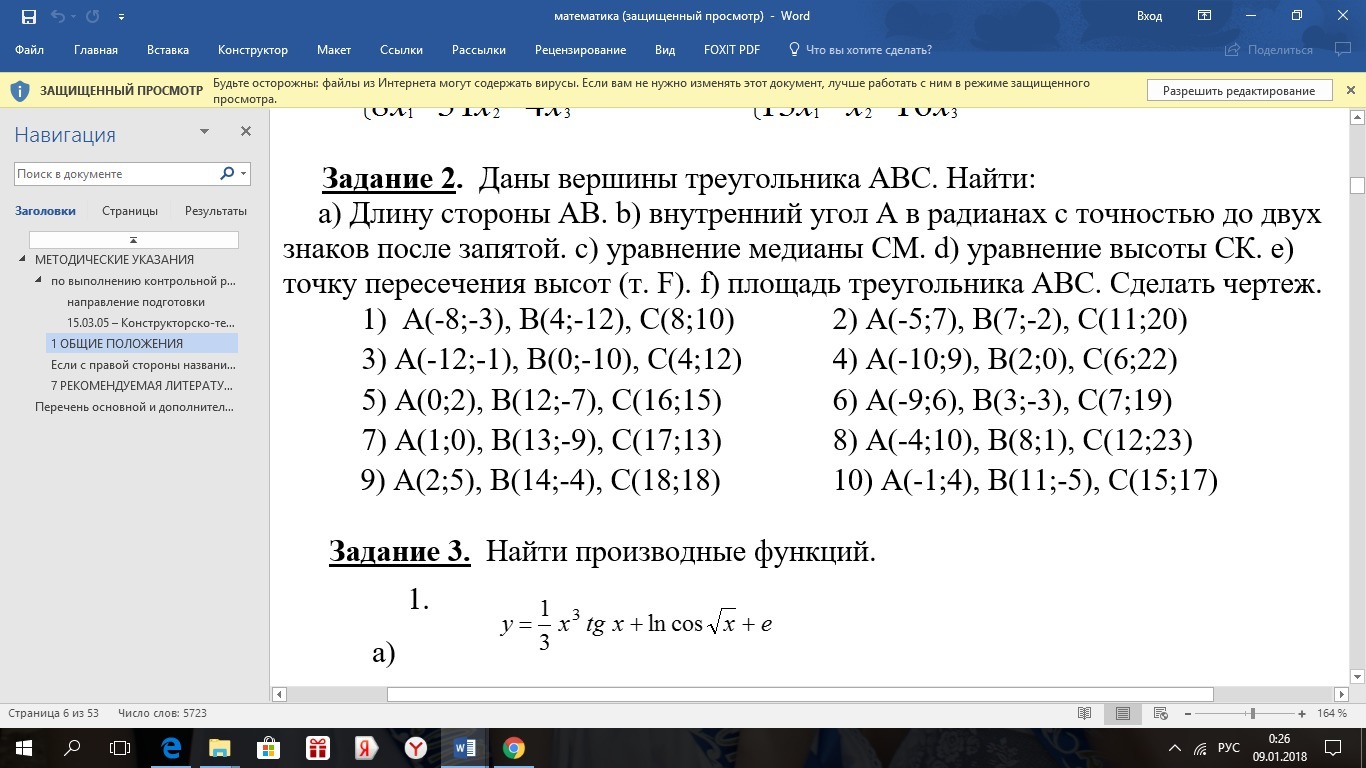Image resolution: width=1366 pixels, height=768 pixels.
Task: Click horizontal scrollbar left arrow
Action: click(x=279, y=694)
